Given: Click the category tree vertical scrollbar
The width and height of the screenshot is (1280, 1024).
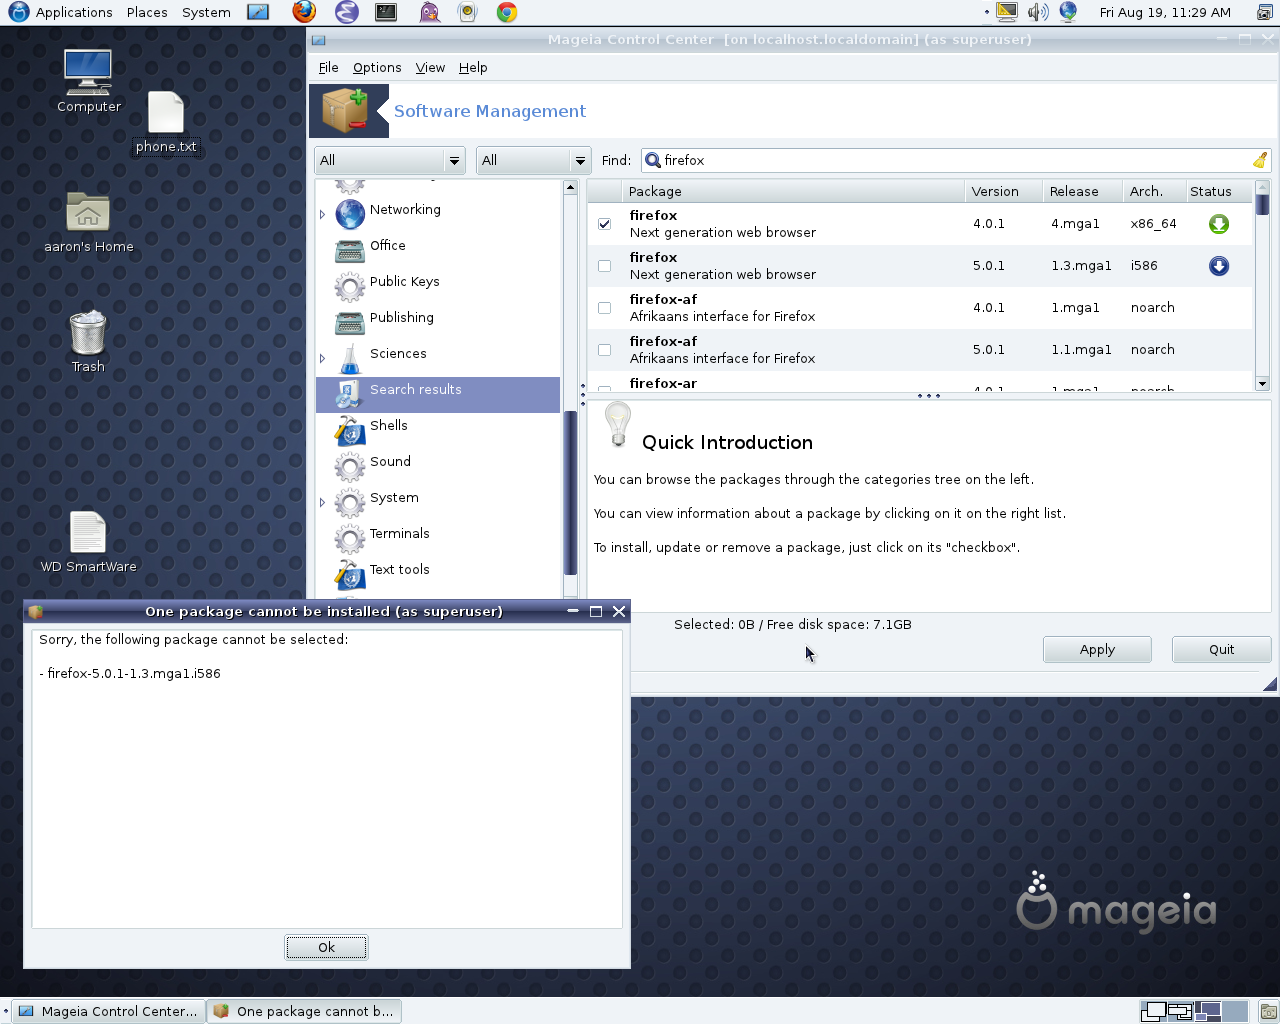Looking at the screenshot, I should [570, 390].
